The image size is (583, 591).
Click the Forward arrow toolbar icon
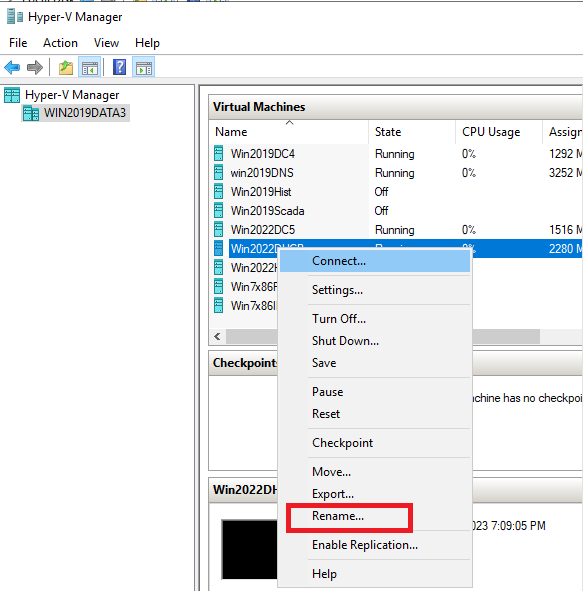35,68
